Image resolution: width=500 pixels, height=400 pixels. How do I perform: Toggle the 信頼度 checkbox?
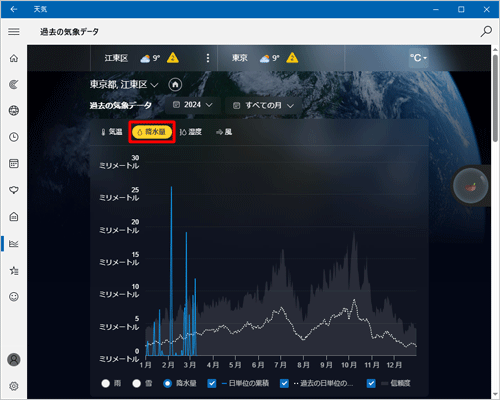tap(371, 383)
